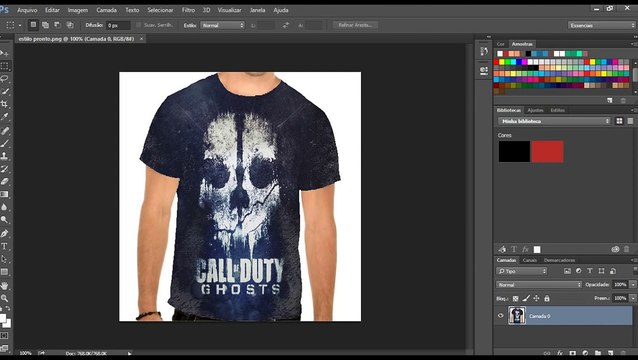Select the Move tool
Viewport: 638px width, 360px height.
4,53
